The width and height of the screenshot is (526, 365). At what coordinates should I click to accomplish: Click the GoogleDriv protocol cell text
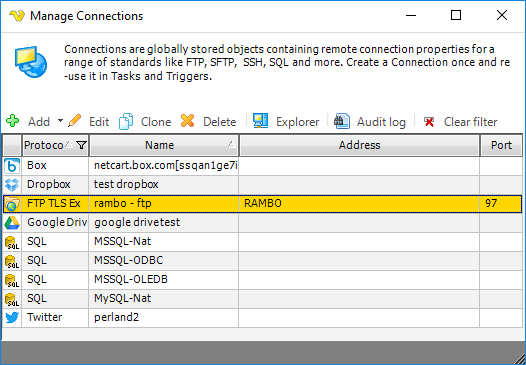tap(57, 222)
